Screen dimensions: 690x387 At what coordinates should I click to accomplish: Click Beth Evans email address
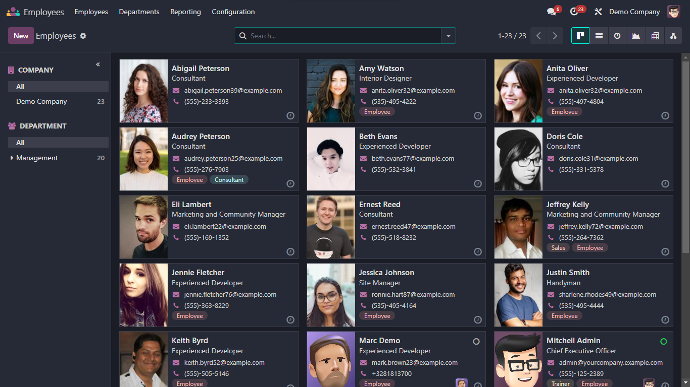click(413, 158)
